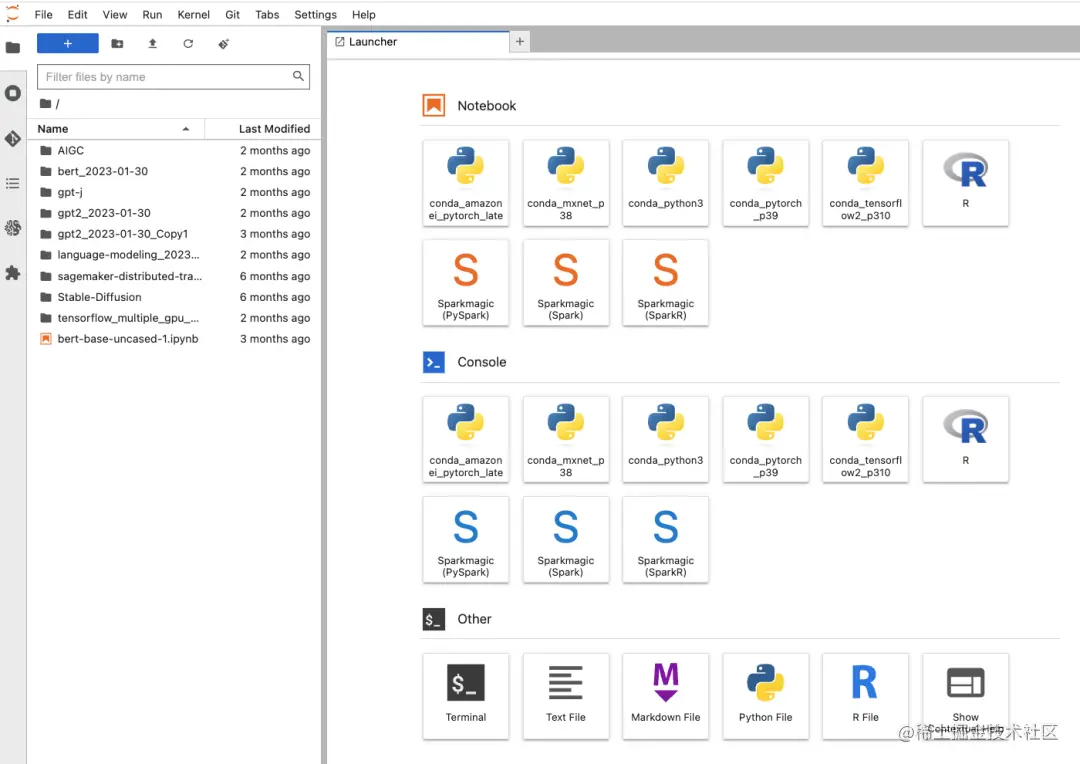
Task: Create a new R File
Action: coord(865,696)
